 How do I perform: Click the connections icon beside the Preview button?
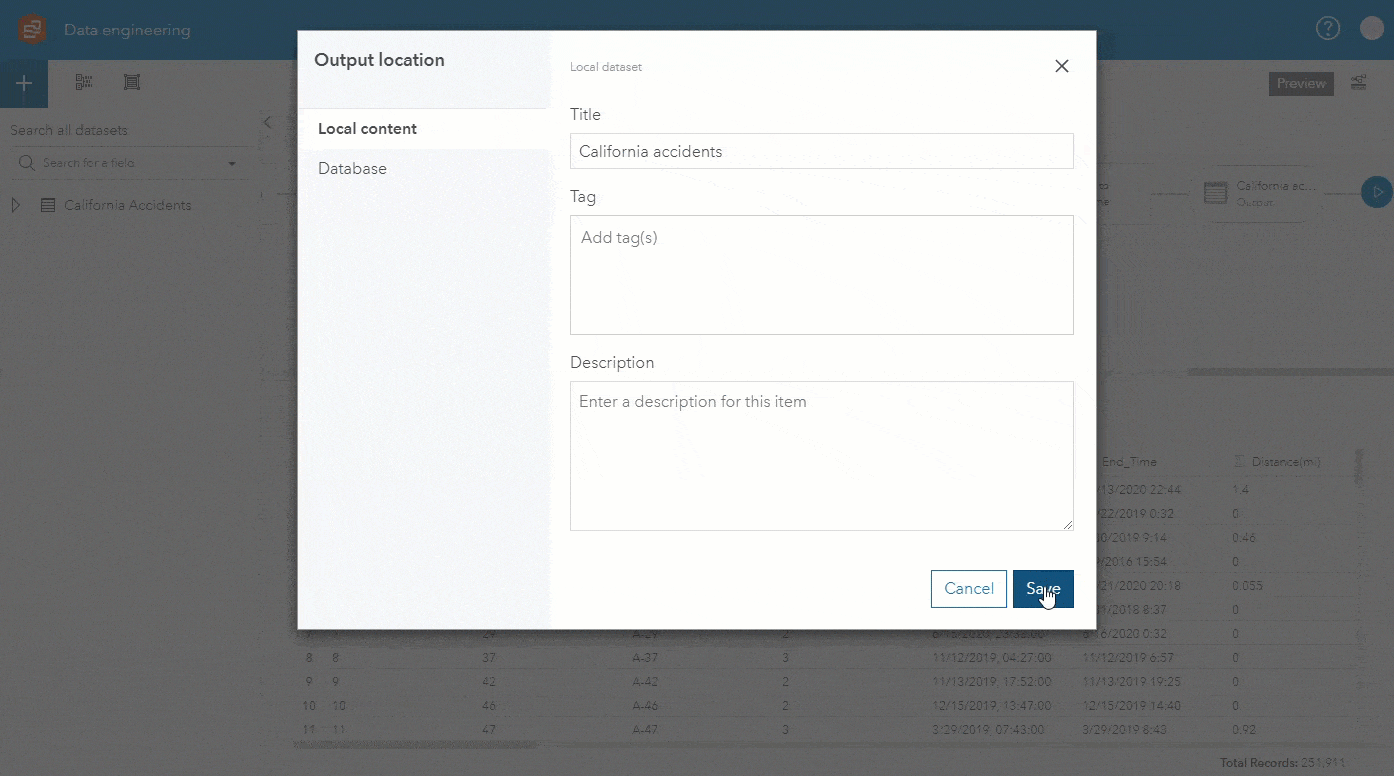pyautogui.click(x=1359, y=84)
